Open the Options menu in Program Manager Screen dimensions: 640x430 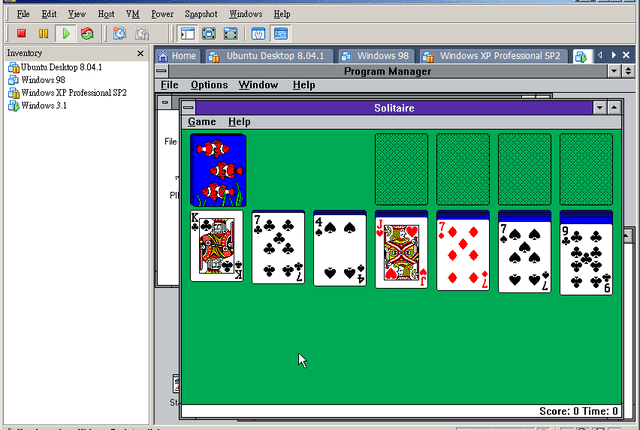(209, 85)
